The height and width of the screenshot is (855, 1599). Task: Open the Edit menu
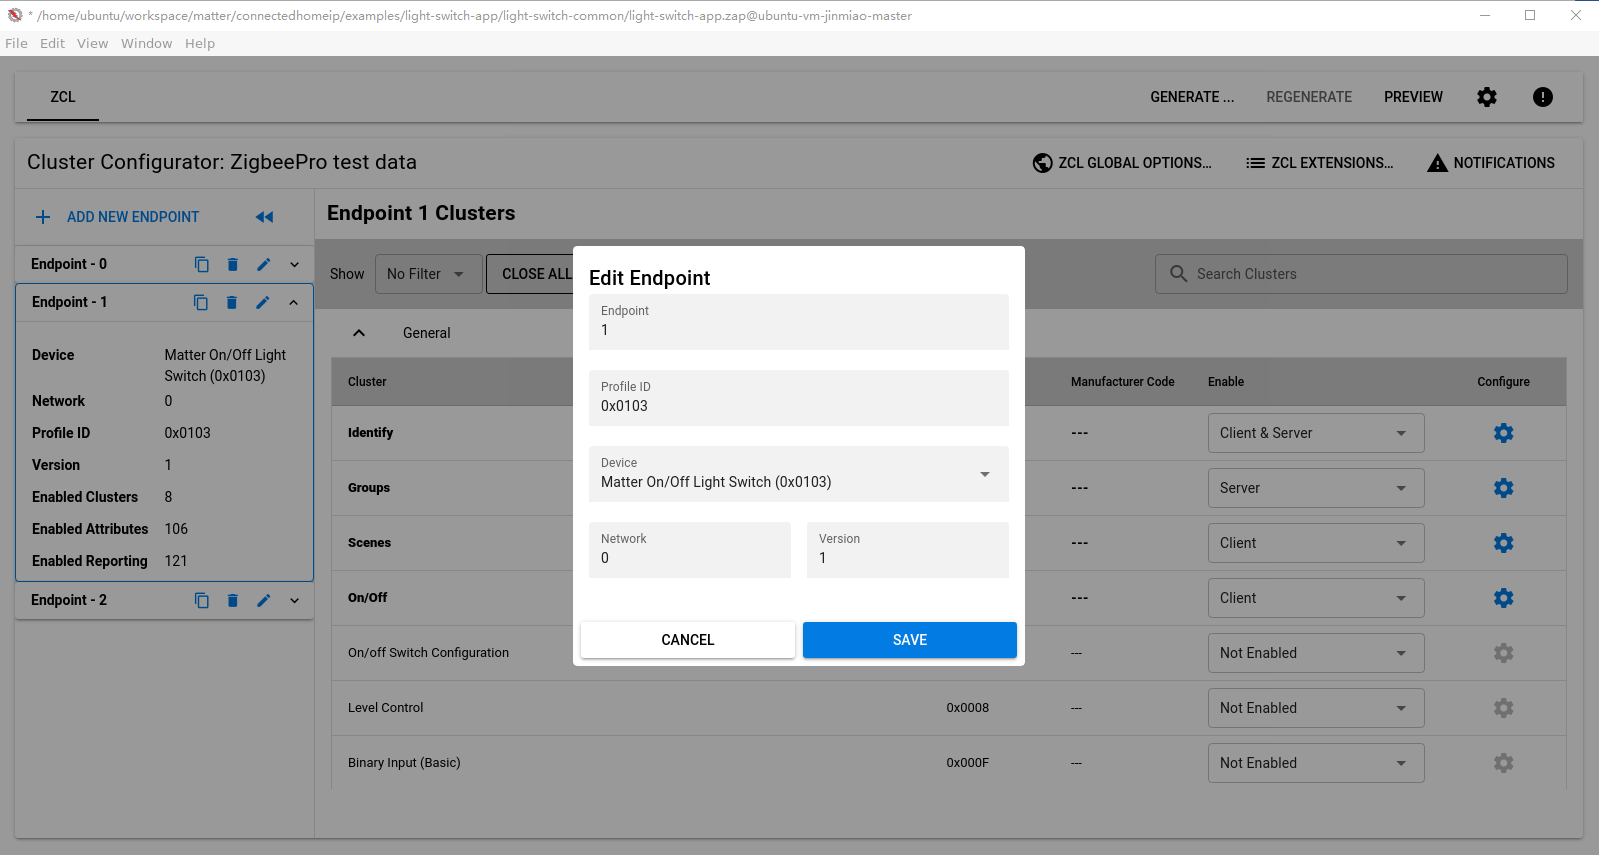[x=52, y=43]
